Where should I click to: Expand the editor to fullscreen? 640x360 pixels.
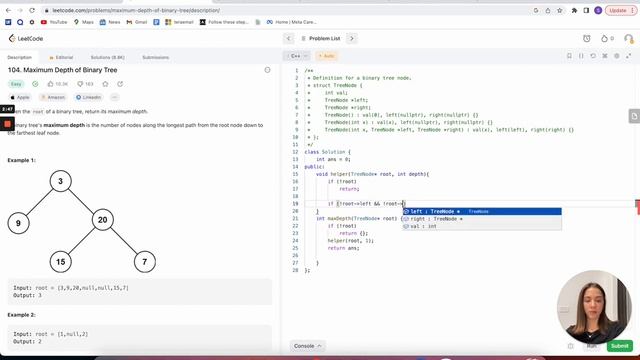tap(629, 56)
